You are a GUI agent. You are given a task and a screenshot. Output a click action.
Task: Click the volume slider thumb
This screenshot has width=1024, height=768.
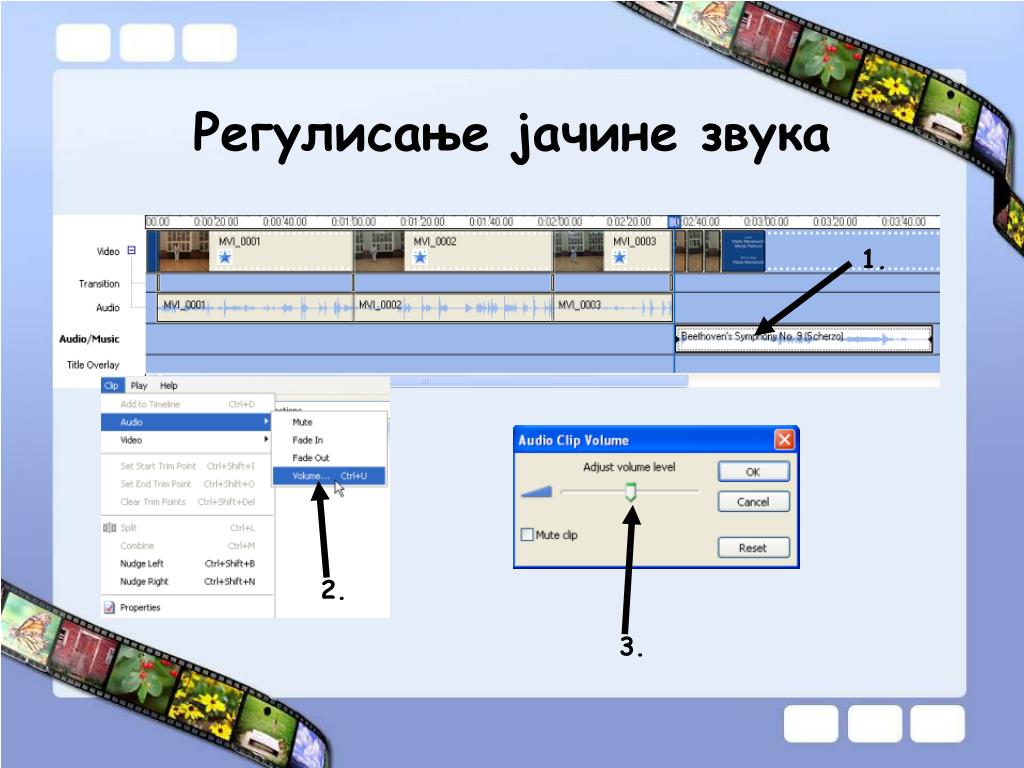tap(630, 492)
